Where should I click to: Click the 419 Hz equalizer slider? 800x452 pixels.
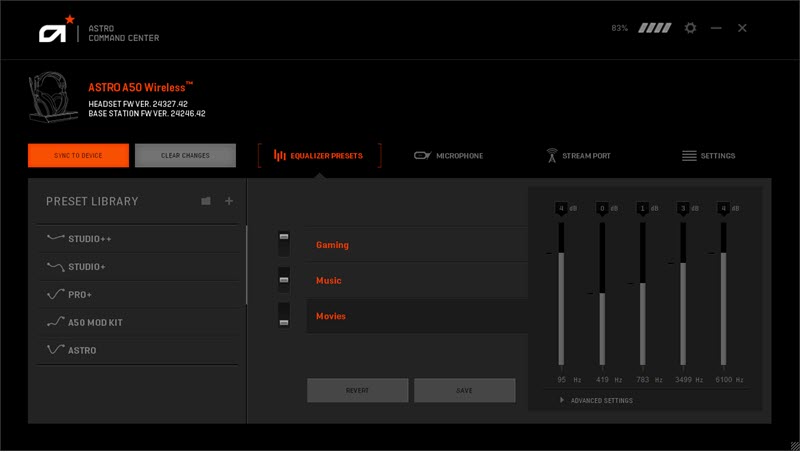601,294
